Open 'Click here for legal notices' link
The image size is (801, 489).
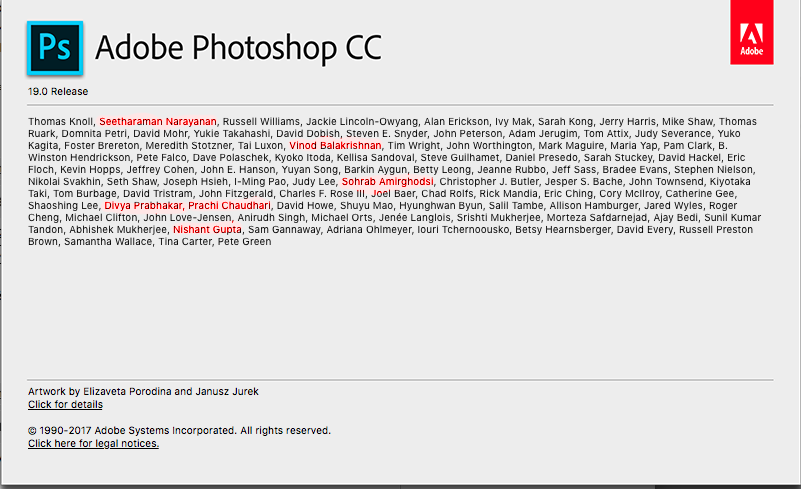(x=93, y=443)
